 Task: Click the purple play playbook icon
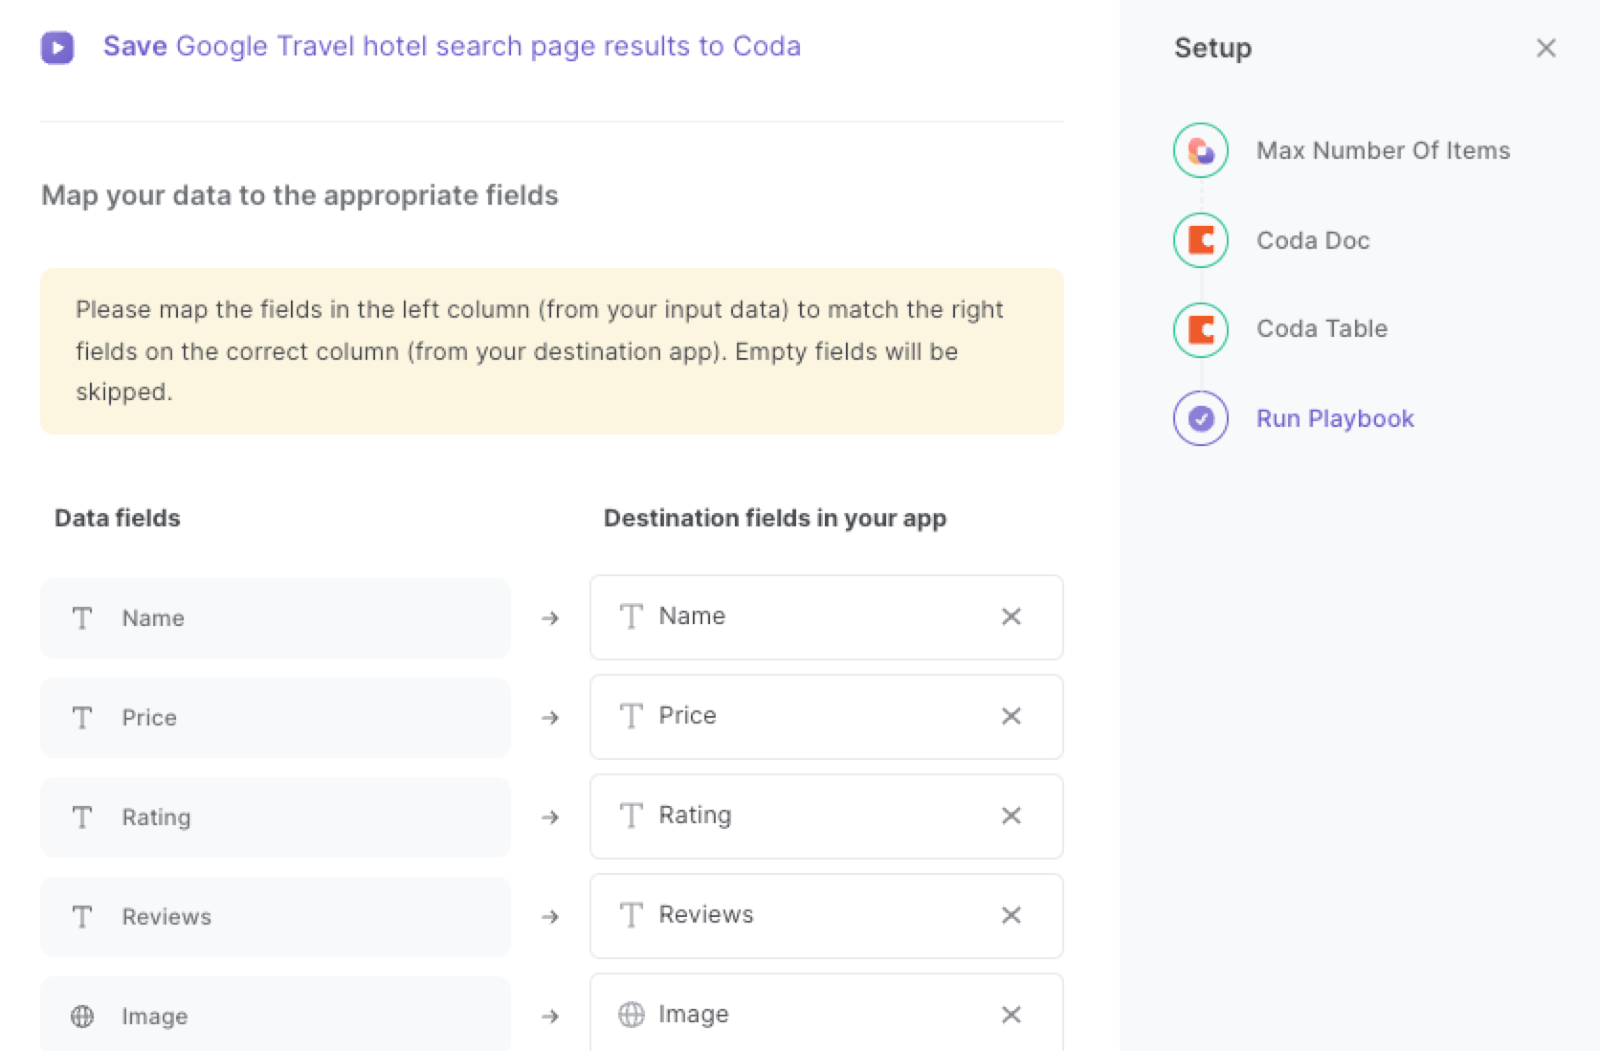pyautogui.click(x=57, y=47)
